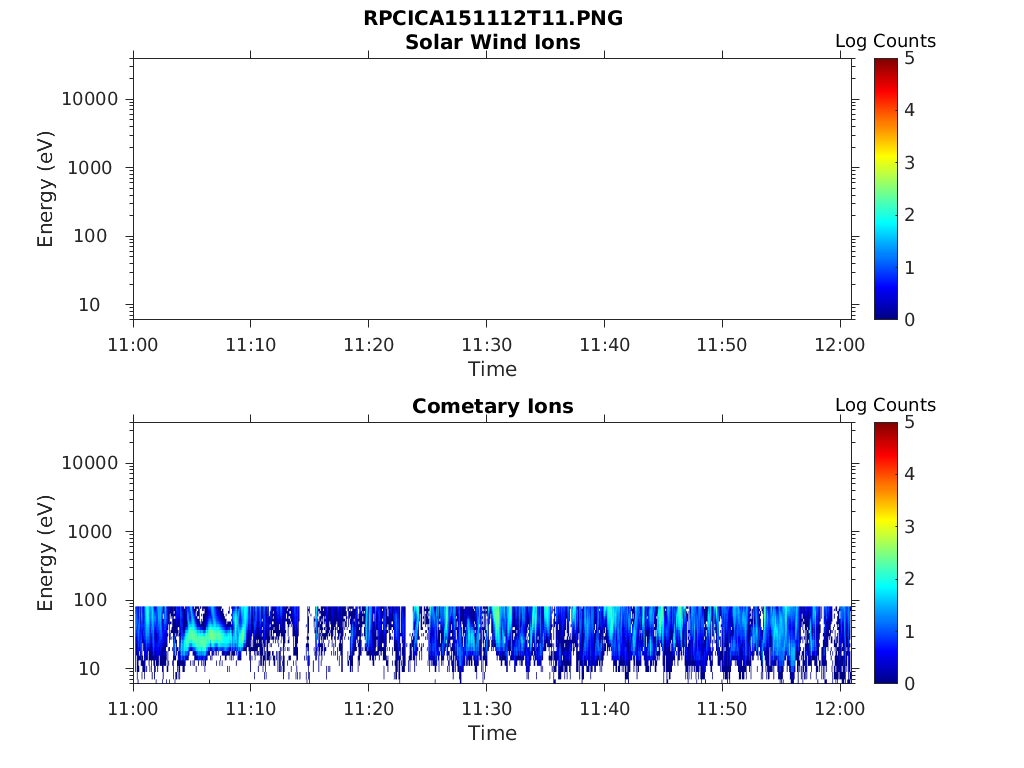The height and width of the screenshot is (768, 1024).
Task: Select 11:50 time tick under Solar Wind plot
Action: point(722,345)
